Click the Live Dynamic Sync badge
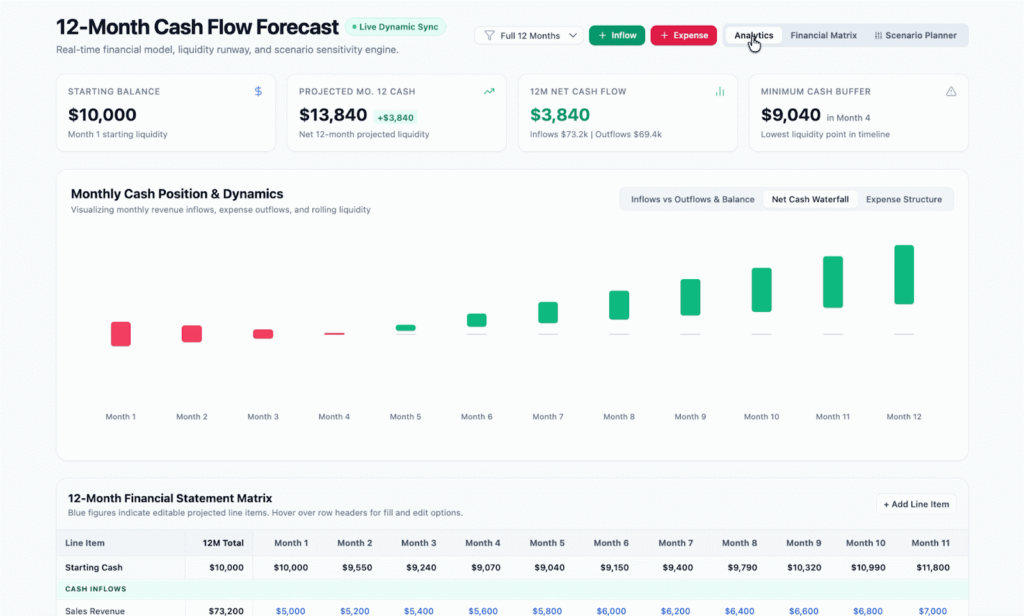 click(395, 27)
